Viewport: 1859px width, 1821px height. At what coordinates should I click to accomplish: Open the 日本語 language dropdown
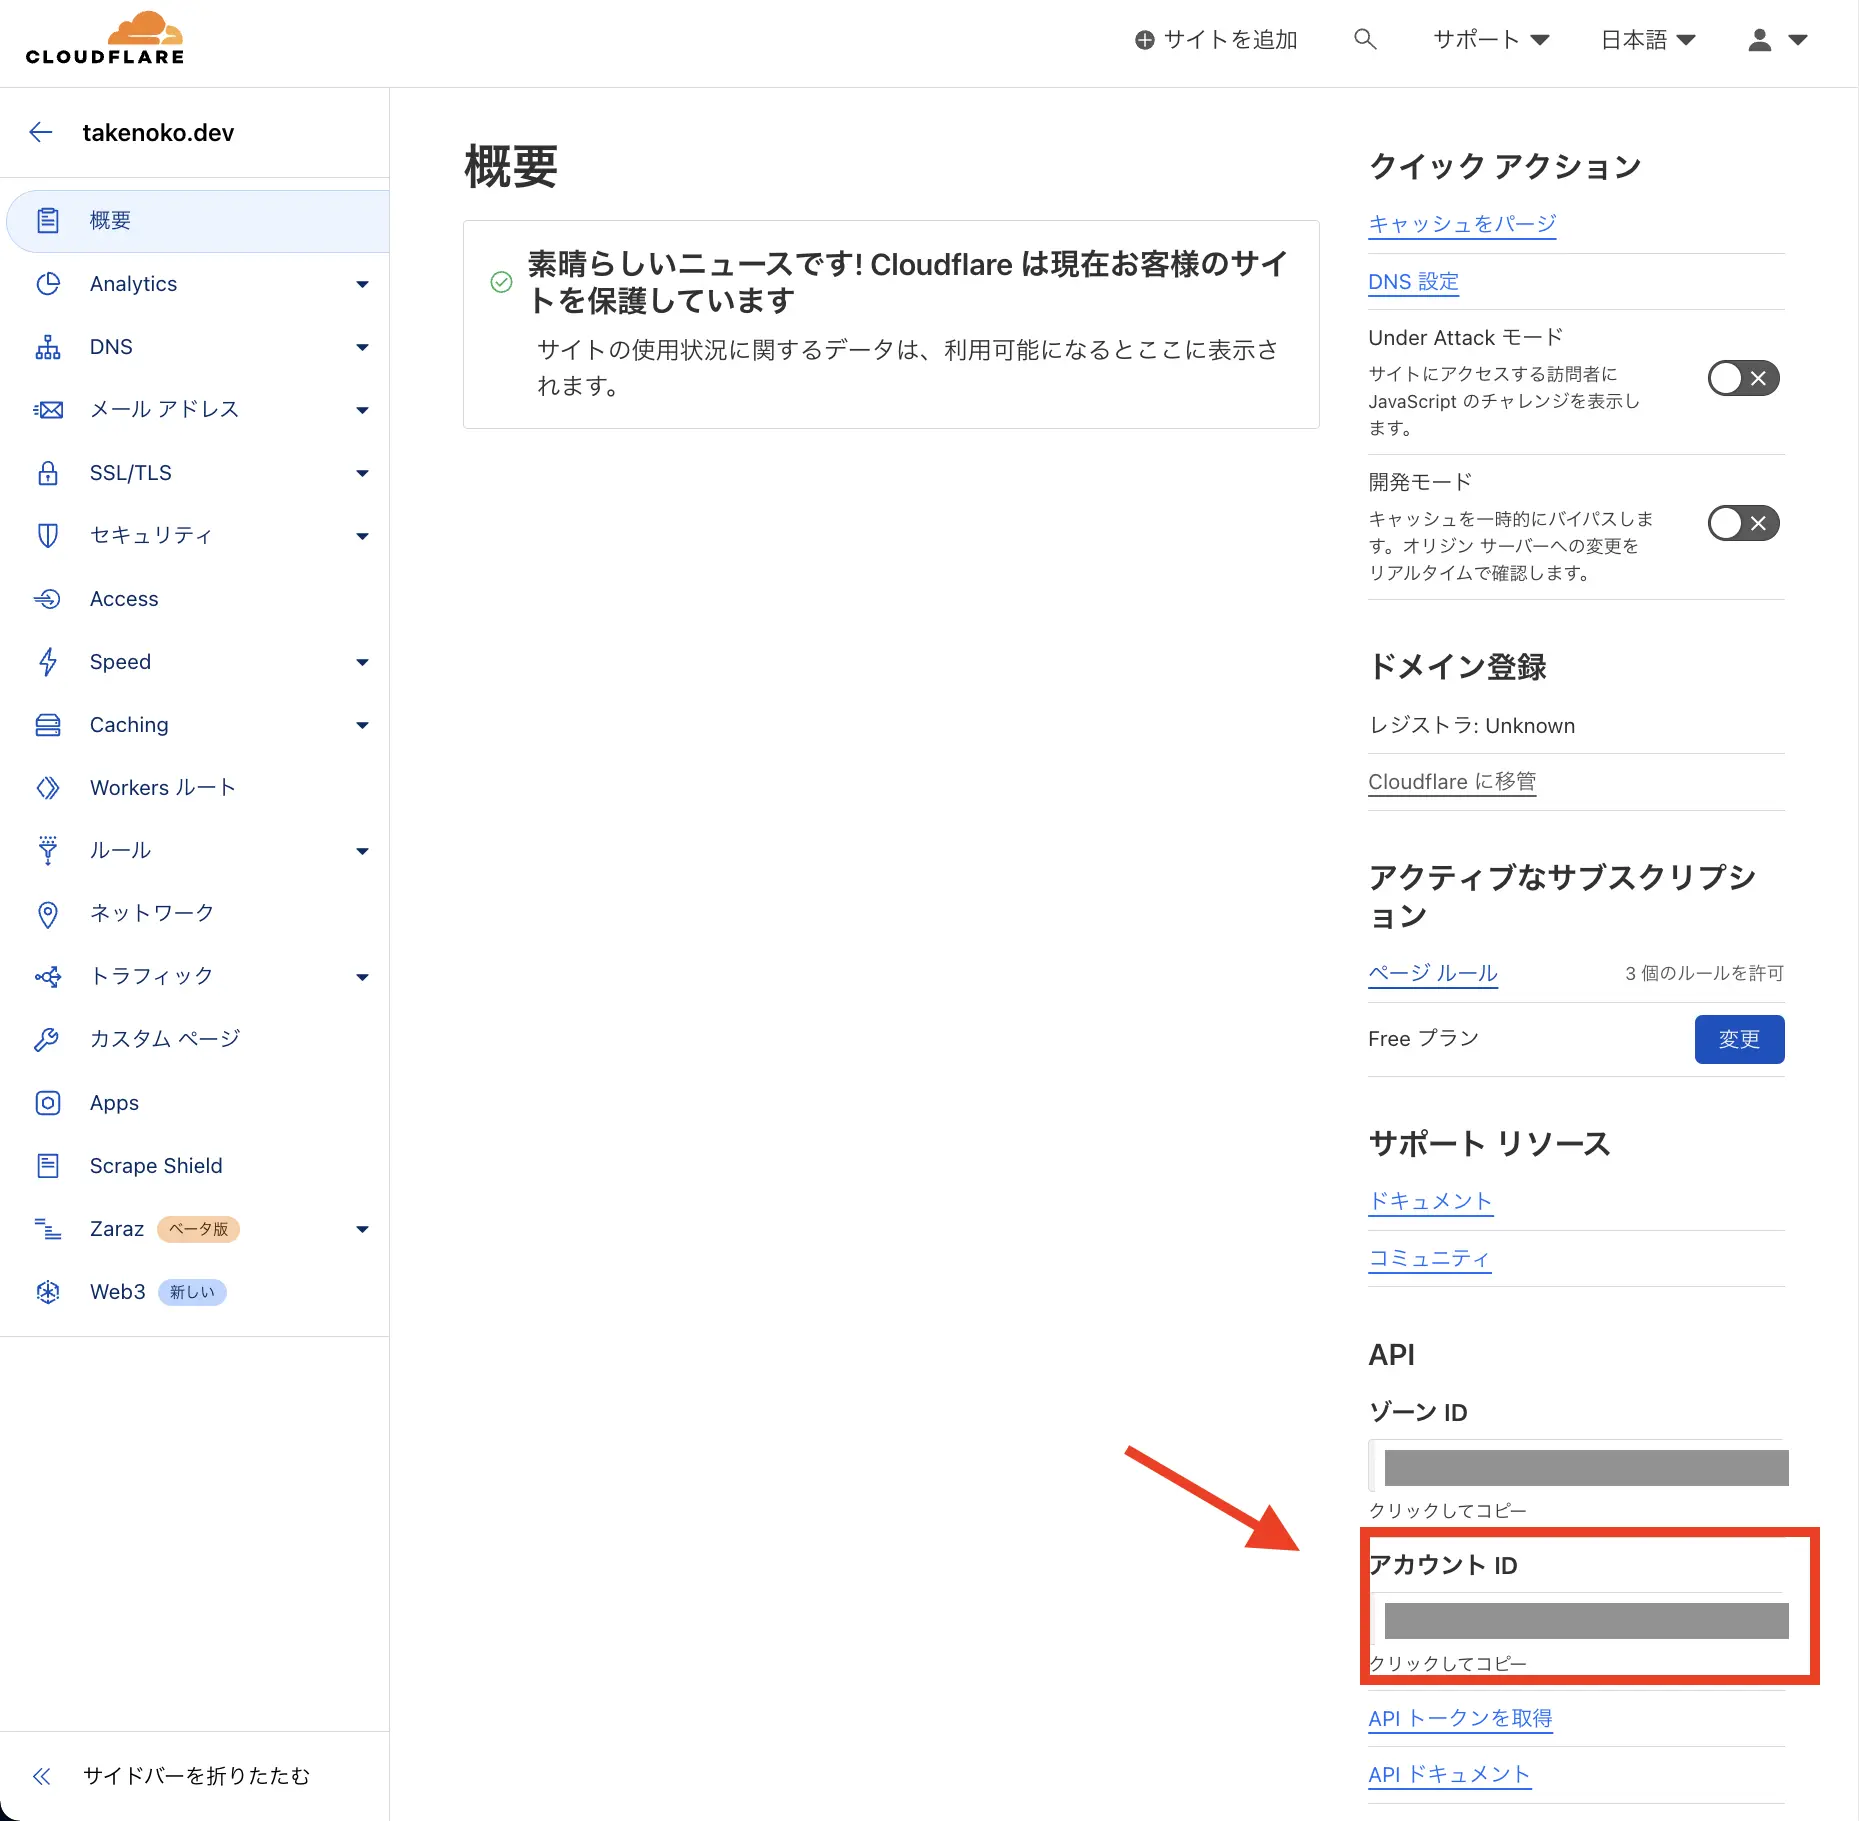(1646, 39)
